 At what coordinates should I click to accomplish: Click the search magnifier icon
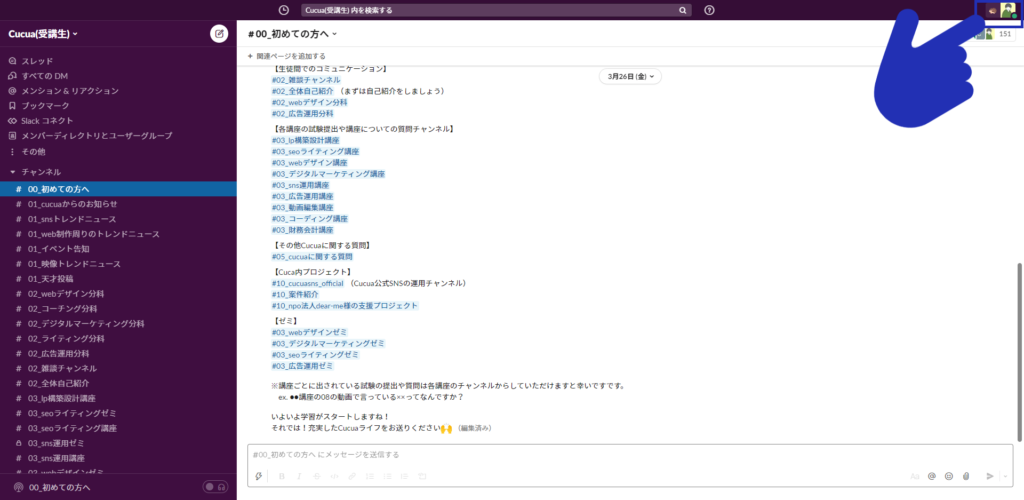pyautogui.click(x=682, y=10)
